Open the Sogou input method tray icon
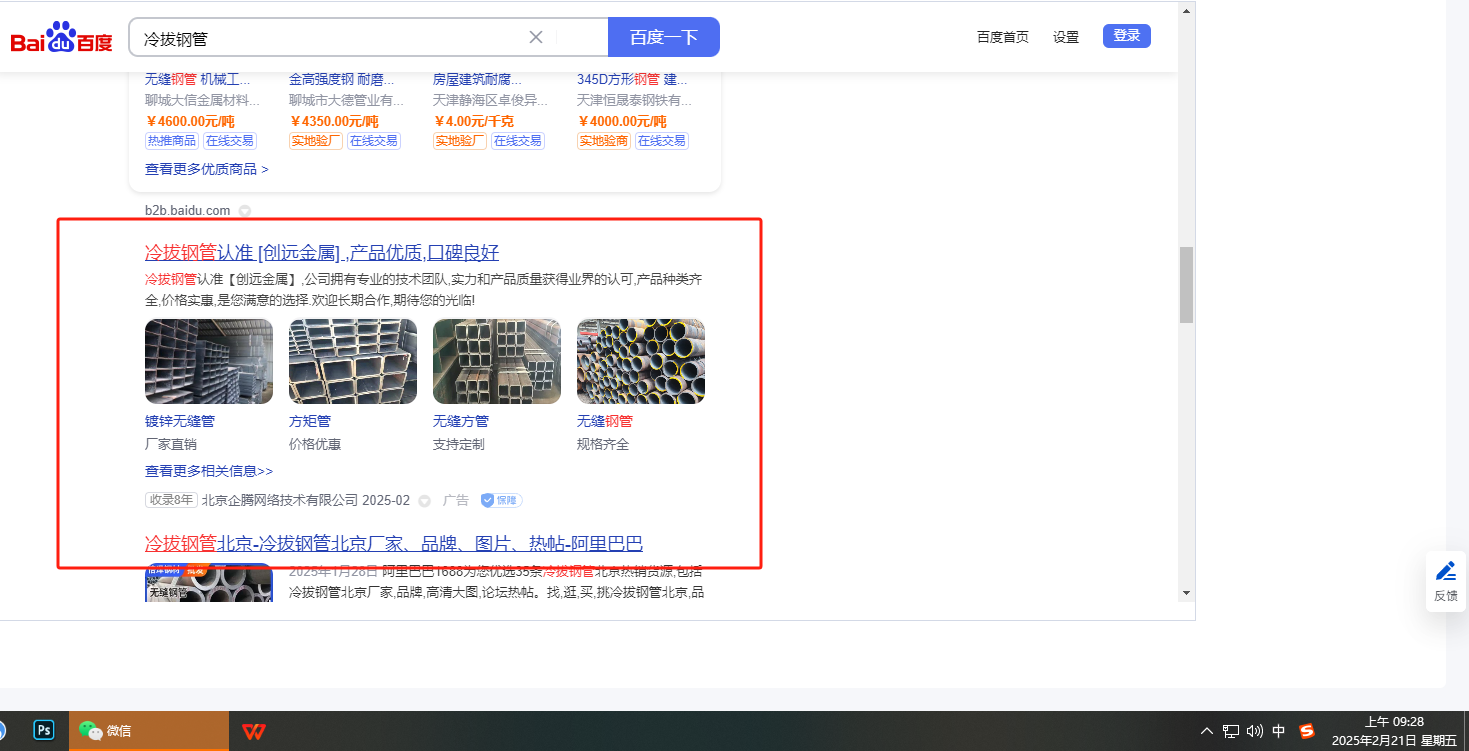Viewport: 1469px width, 751px height. pos(1306,731)
